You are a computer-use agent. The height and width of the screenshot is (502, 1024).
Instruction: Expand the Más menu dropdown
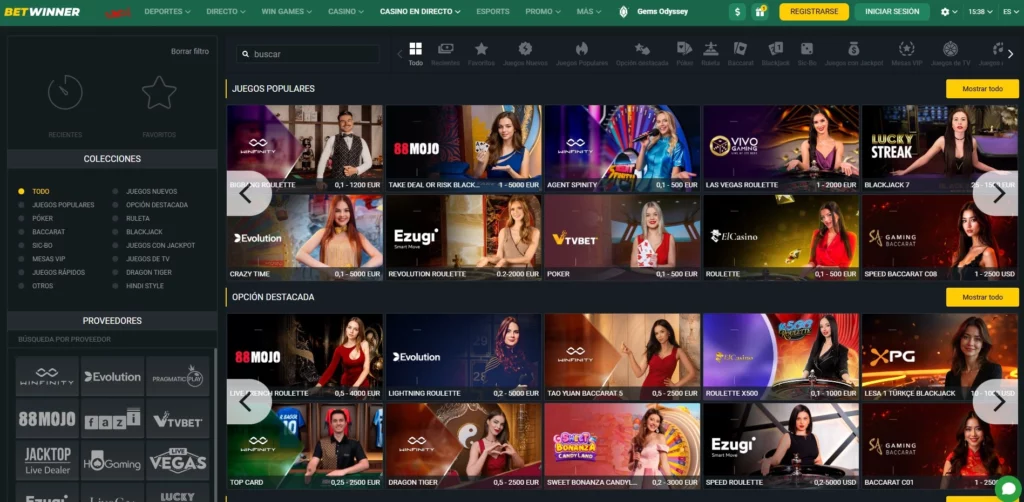(x=589, y=12)
